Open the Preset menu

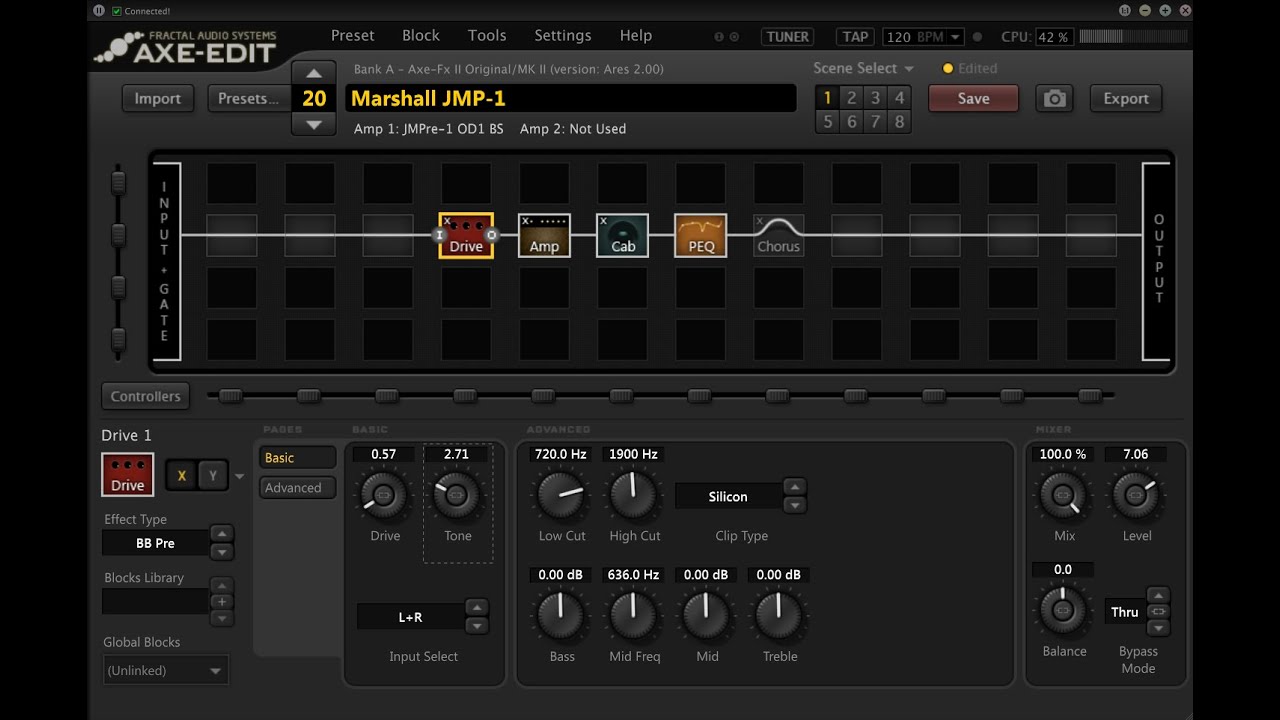353,35
